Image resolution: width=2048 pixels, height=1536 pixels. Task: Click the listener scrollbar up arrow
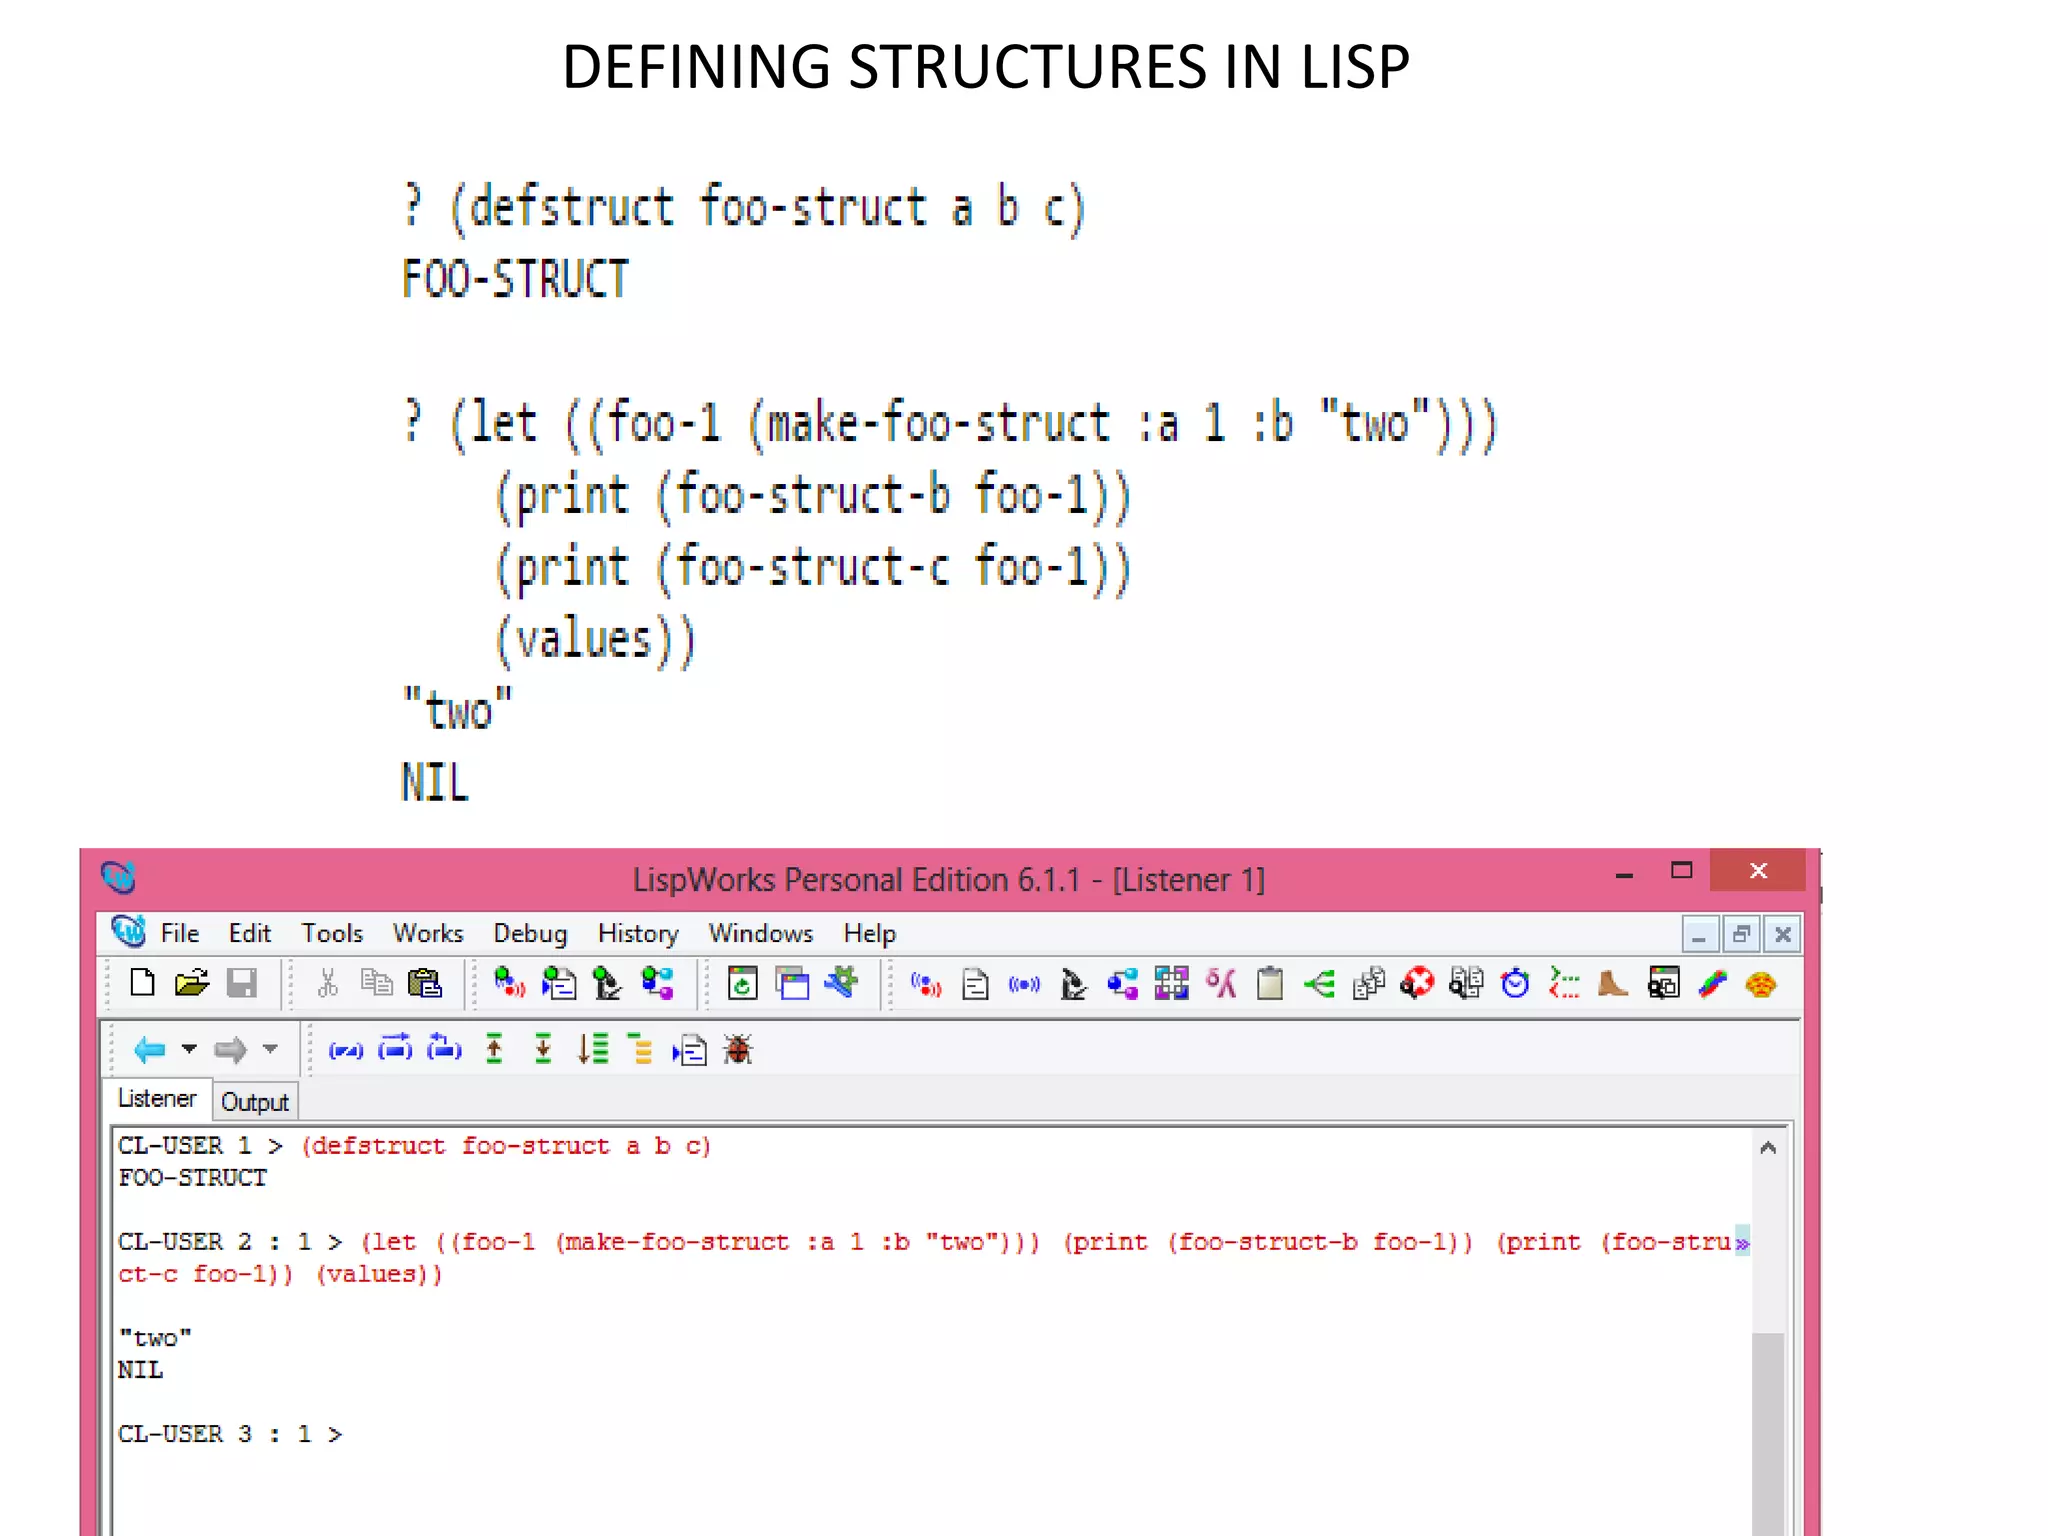coord(1768,1148)
